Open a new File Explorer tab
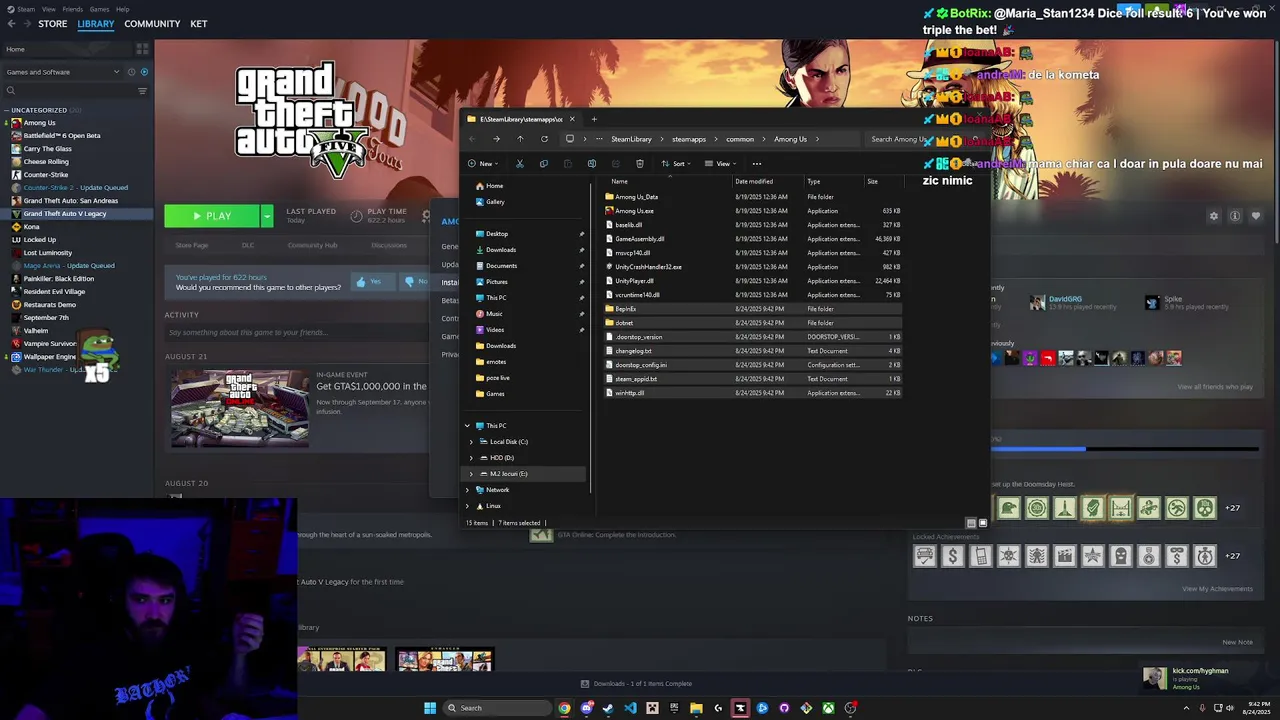 coord(594,119)
